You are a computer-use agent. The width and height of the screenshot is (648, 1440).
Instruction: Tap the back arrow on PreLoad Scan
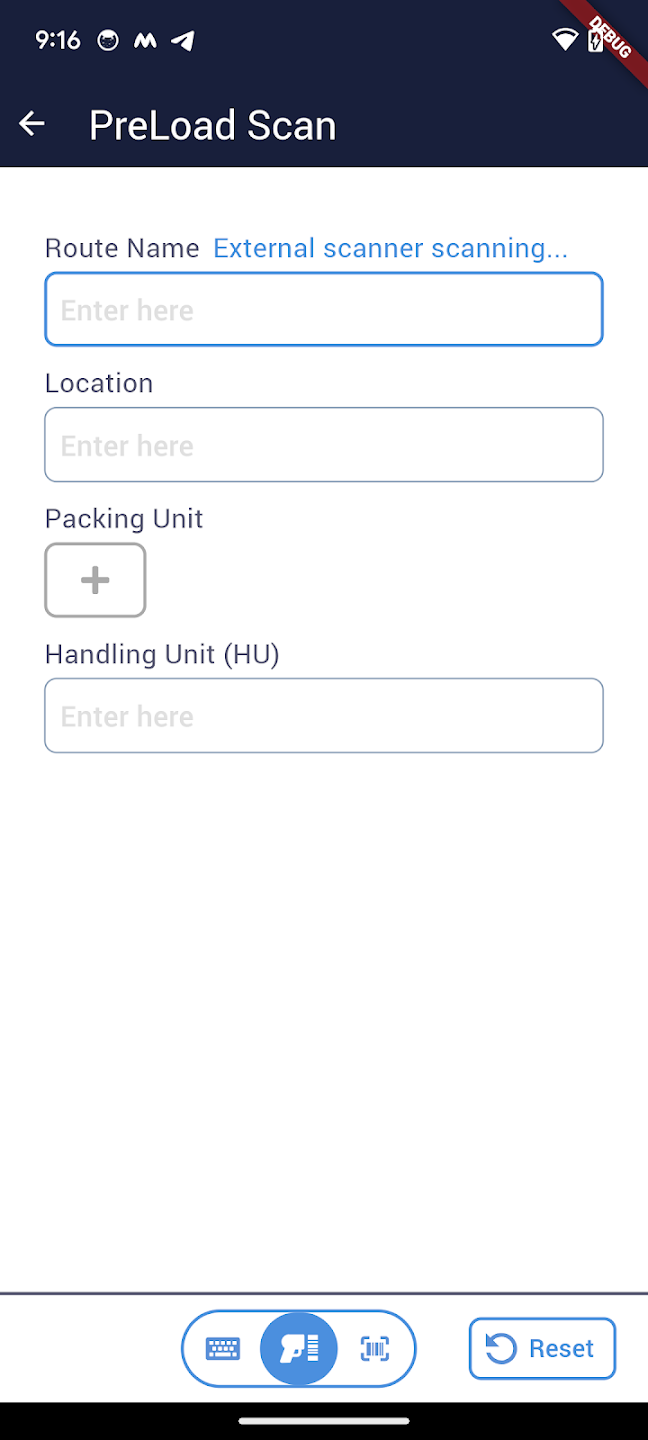point(31,123)
